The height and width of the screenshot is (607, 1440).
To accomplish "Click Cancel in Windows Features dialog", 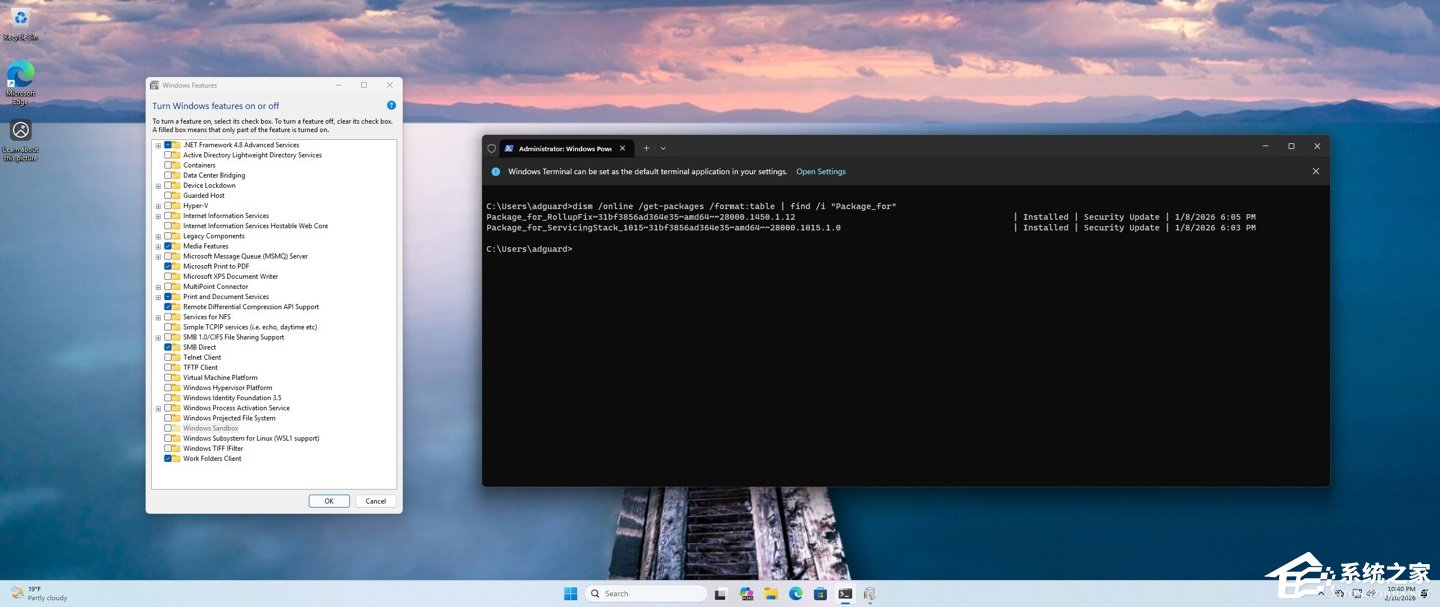I will [376, 501].
